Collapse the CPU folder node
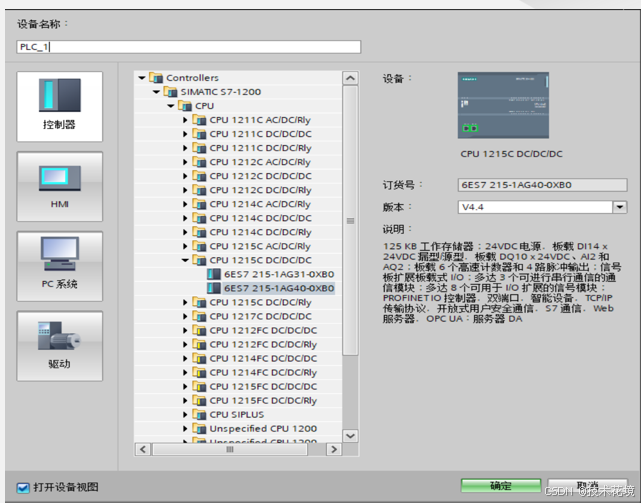The width and height of the screenshot is (641, 503). [170, 106]
